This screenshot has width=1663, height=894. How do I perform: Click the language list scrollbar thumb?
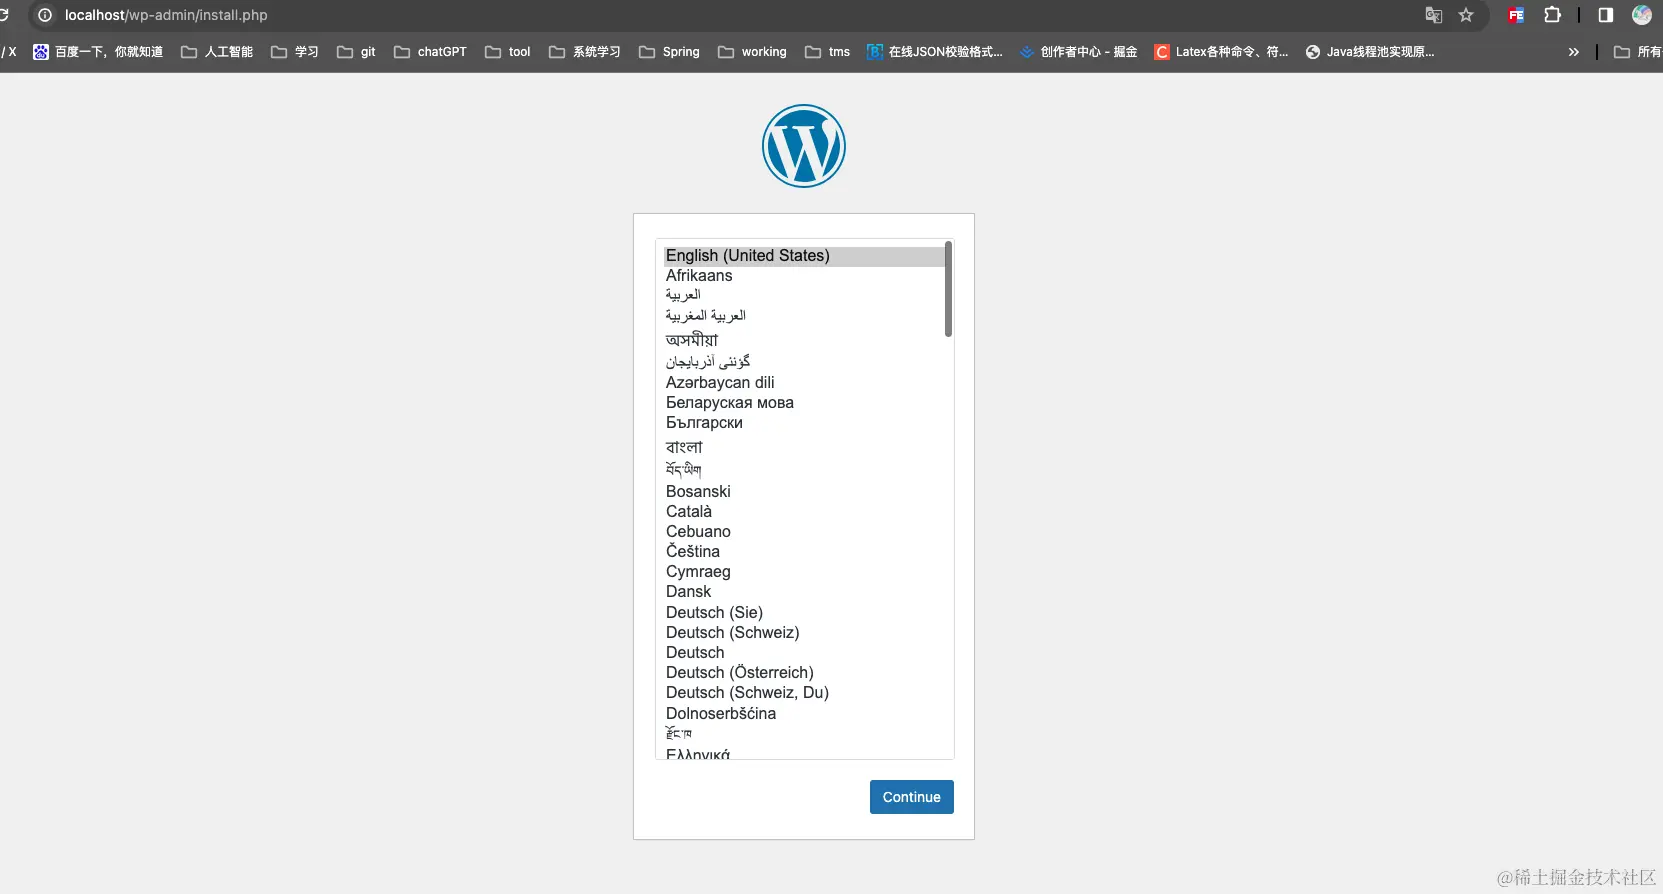pos(948,289)
